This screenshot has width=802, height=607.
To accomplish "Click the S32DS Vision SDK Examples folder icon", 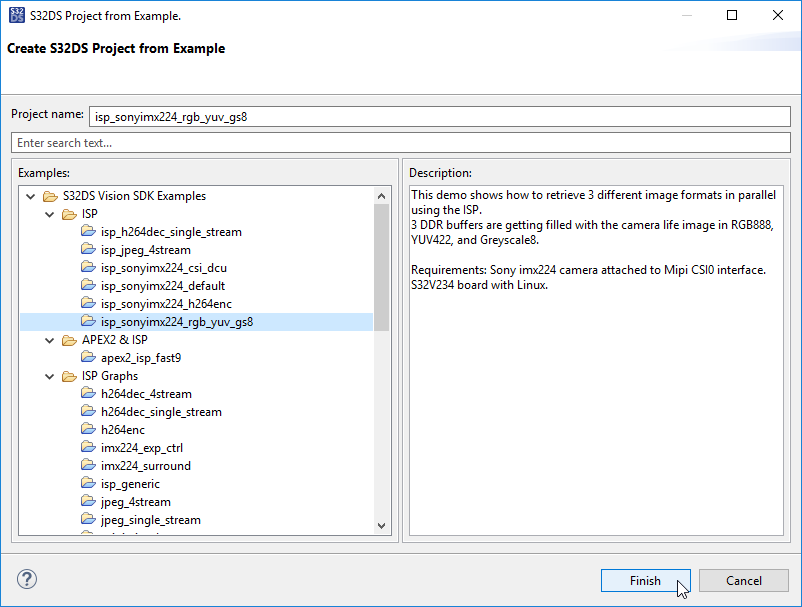I will click(x=50, y=196).
